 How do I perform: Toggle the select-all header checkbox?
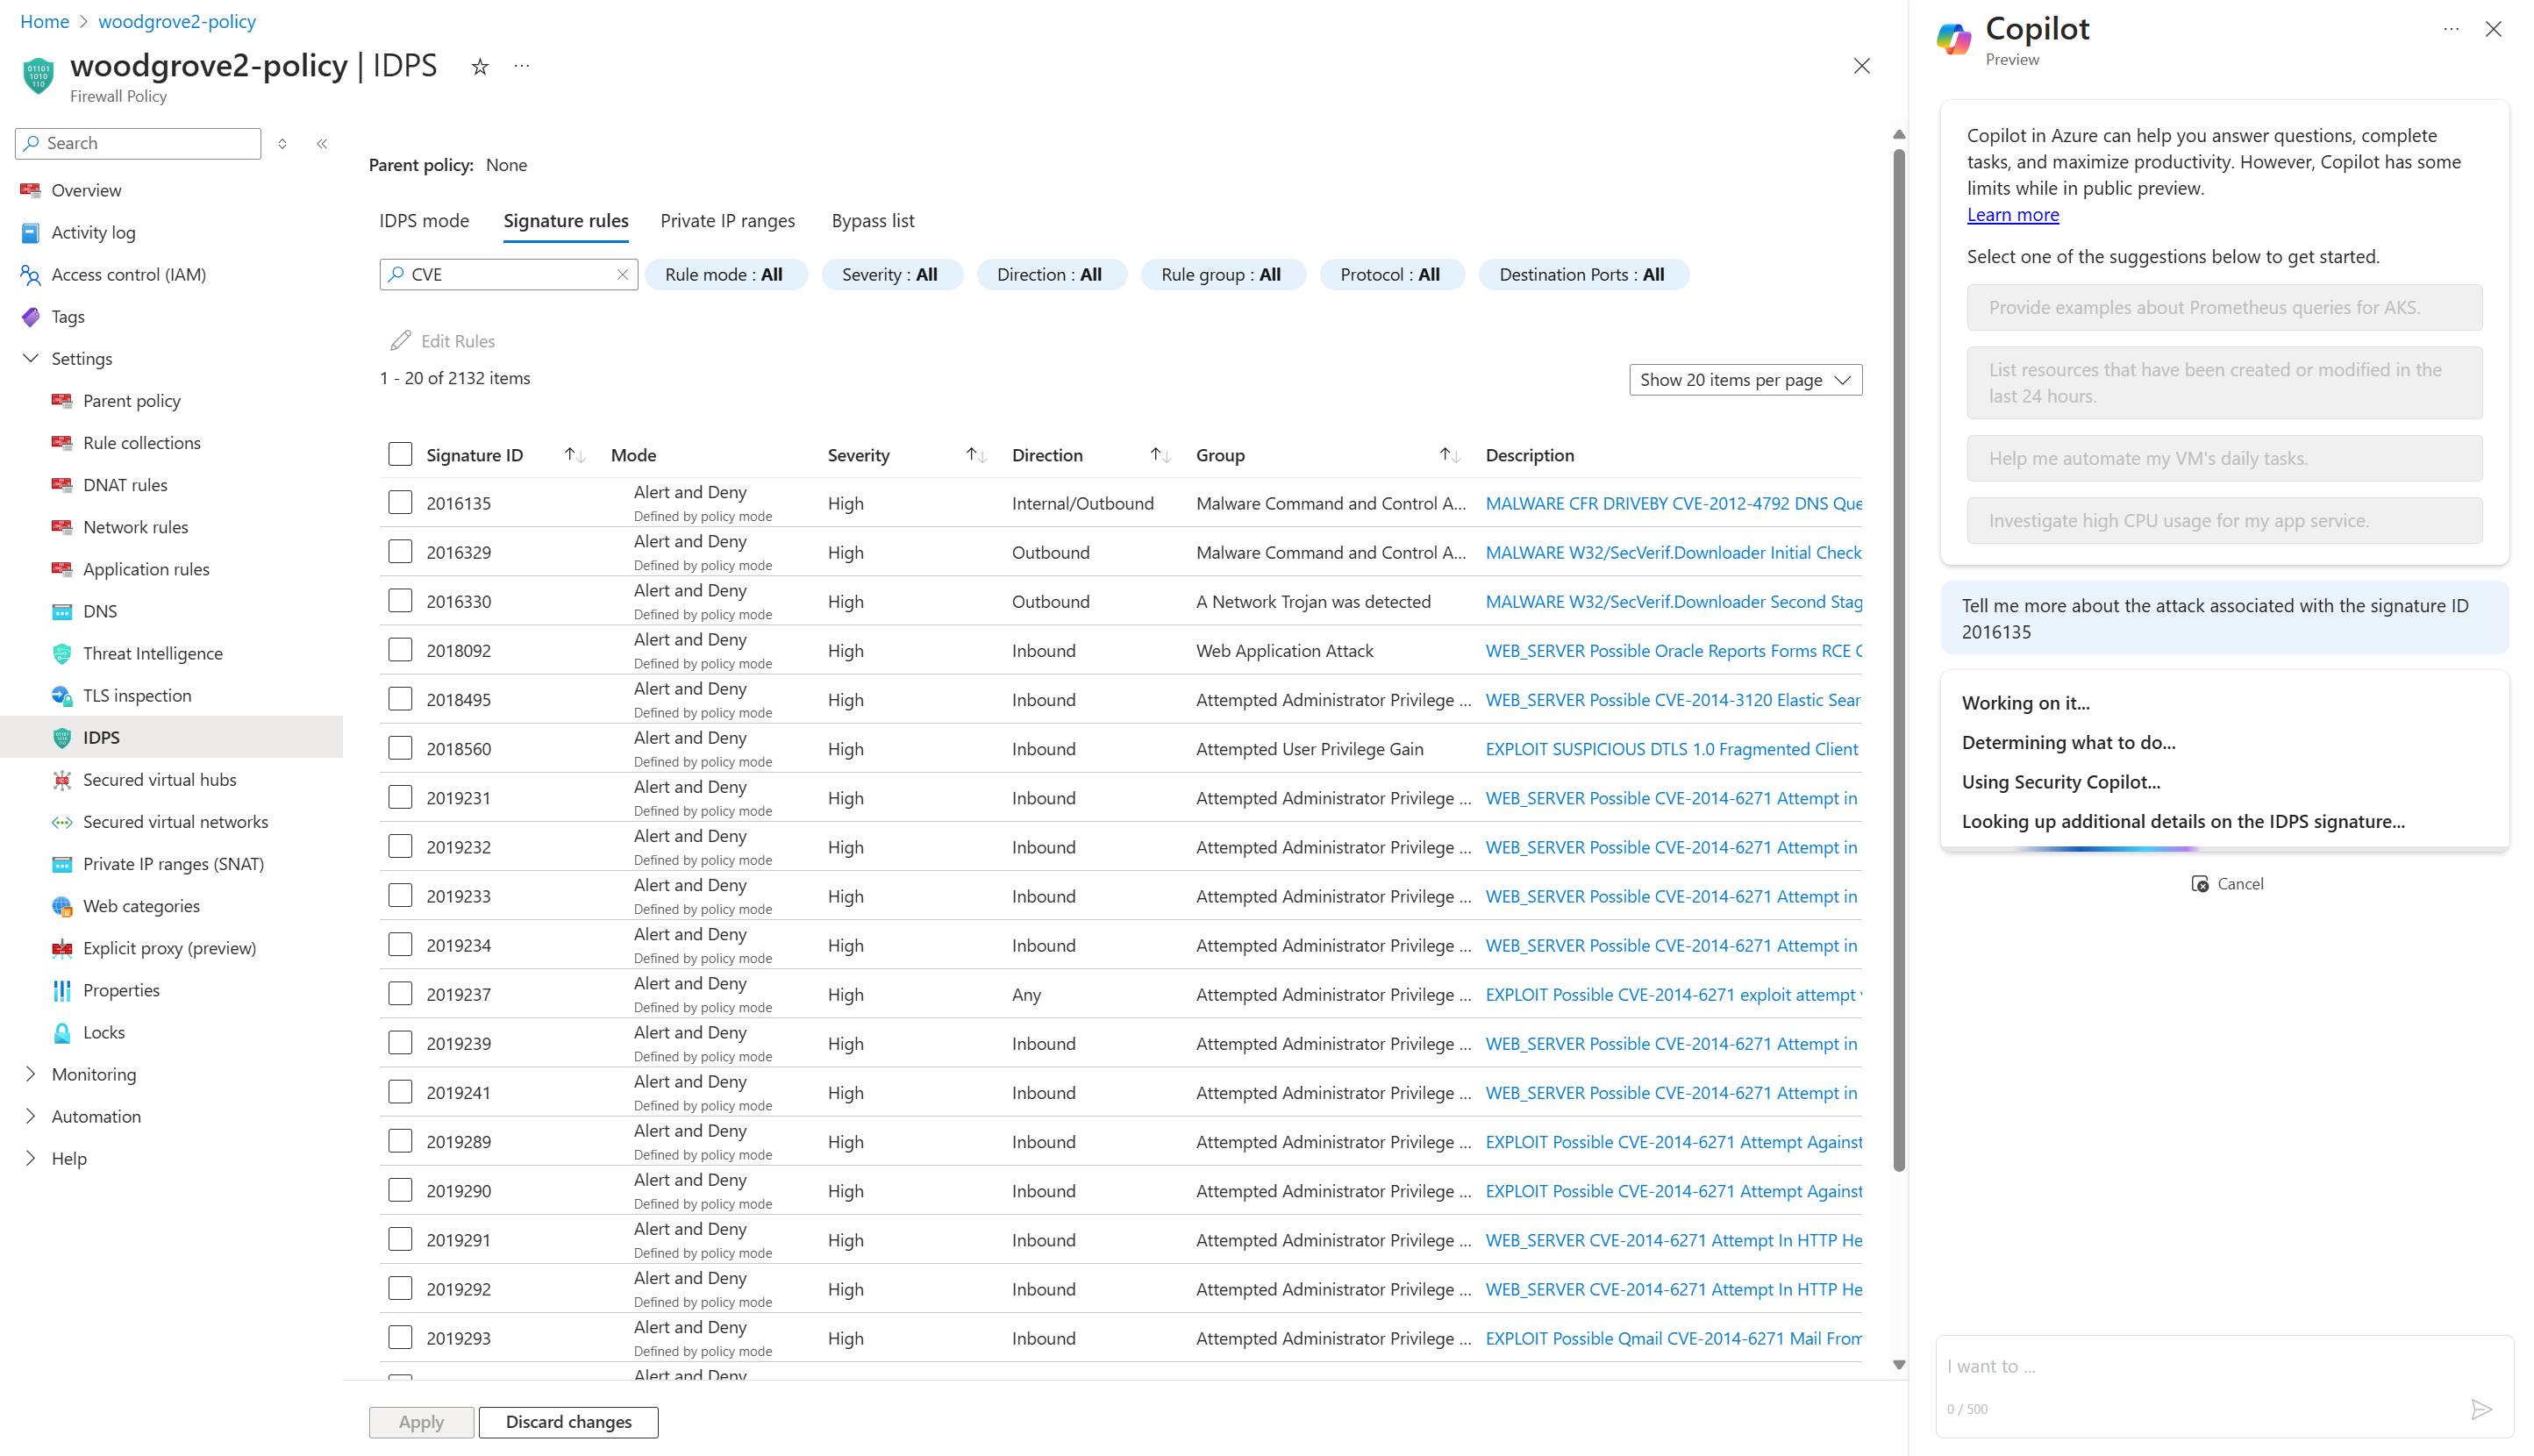point(400,455)
